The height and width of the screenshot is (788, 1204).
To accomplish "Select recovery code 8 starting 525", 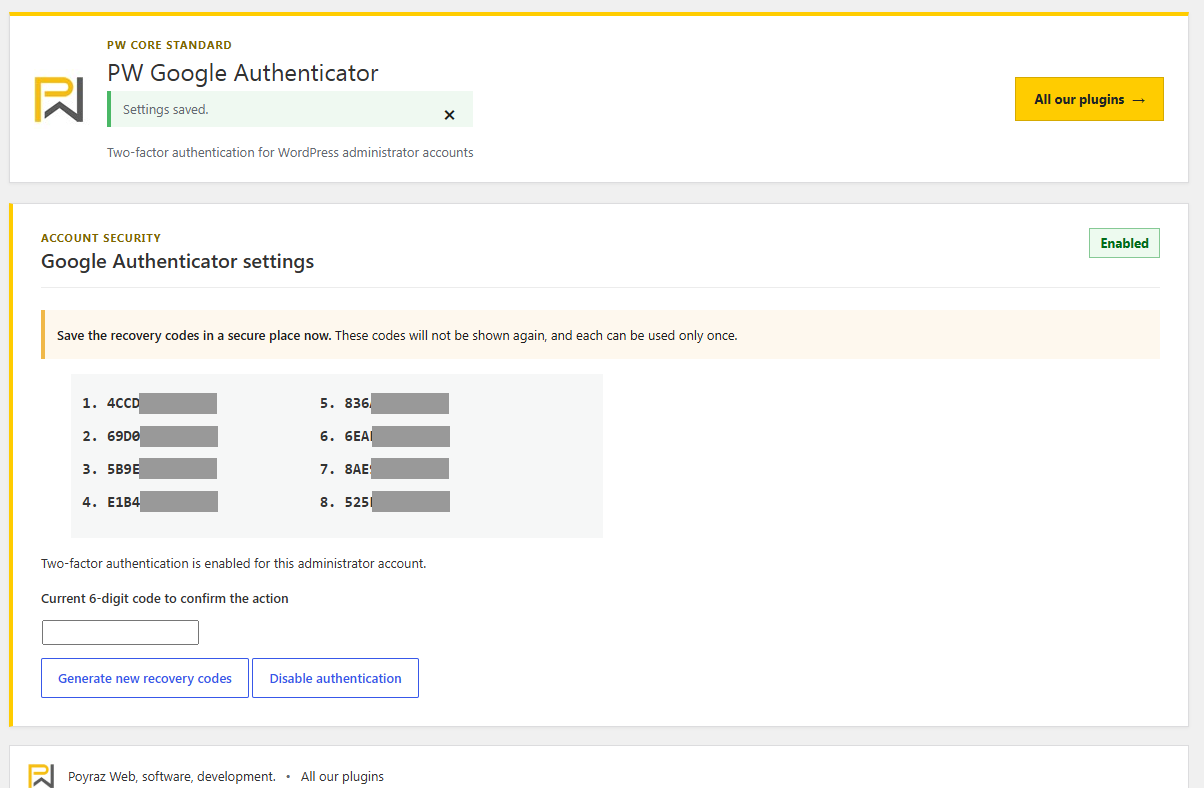I will tap(398, 502).
